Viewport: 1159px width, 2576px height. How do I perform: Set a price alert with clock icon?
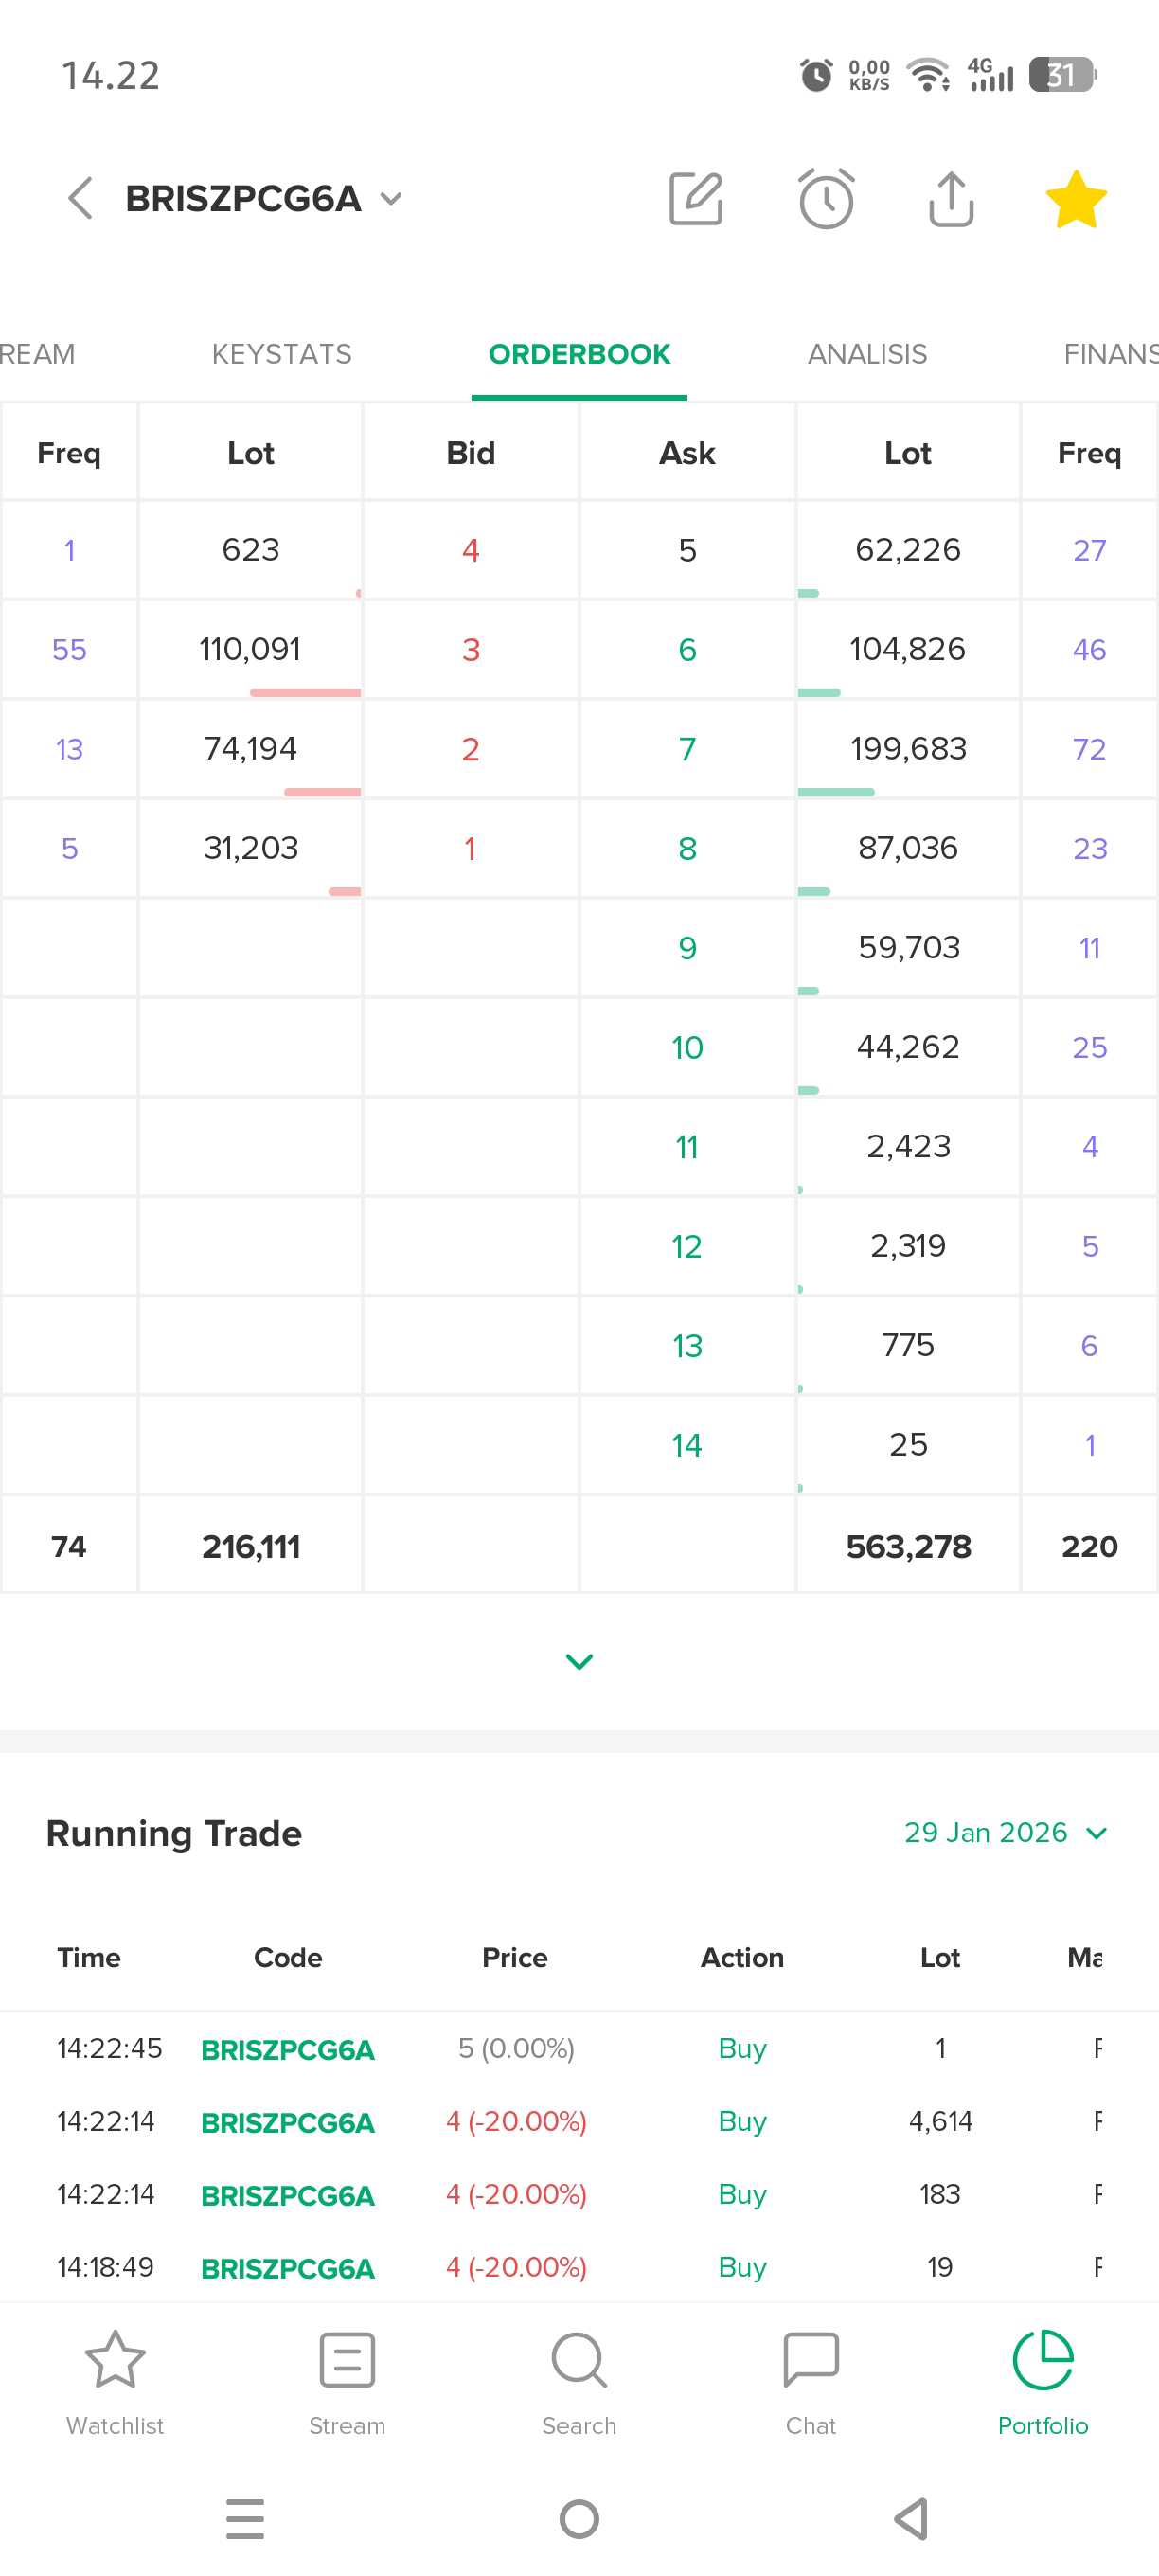pos(826,198)
